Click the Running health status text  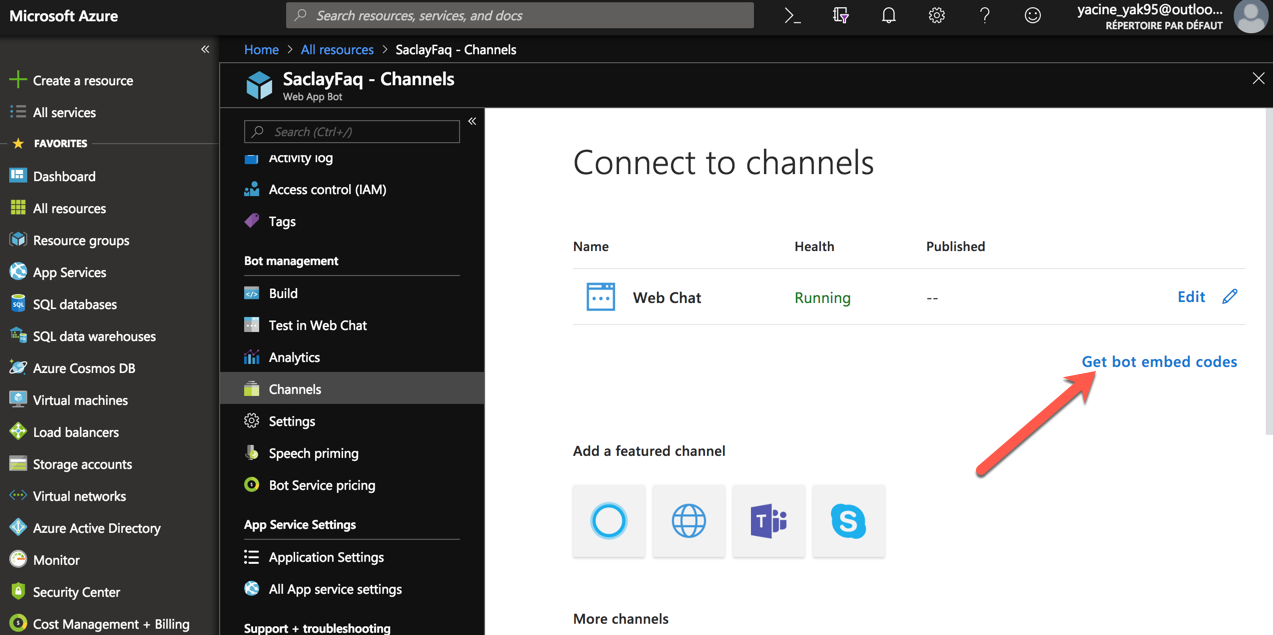pyautogui.click(x=822, y=297)
